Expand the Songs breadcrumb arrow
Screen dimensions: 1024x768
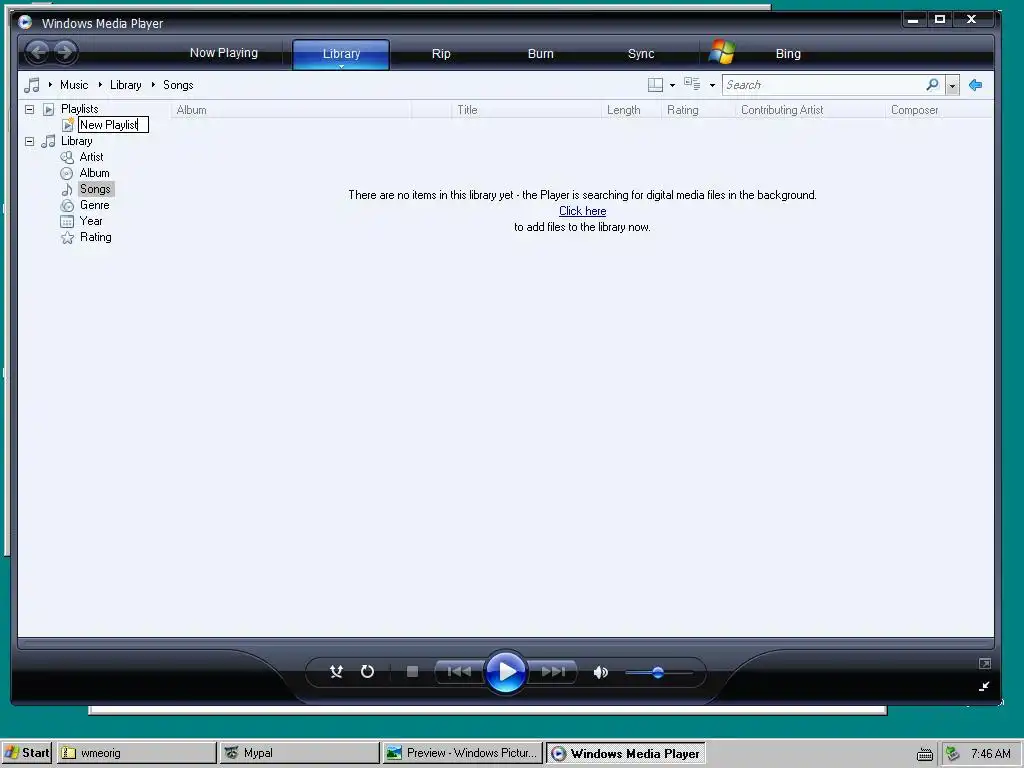(x=153, y=85)
